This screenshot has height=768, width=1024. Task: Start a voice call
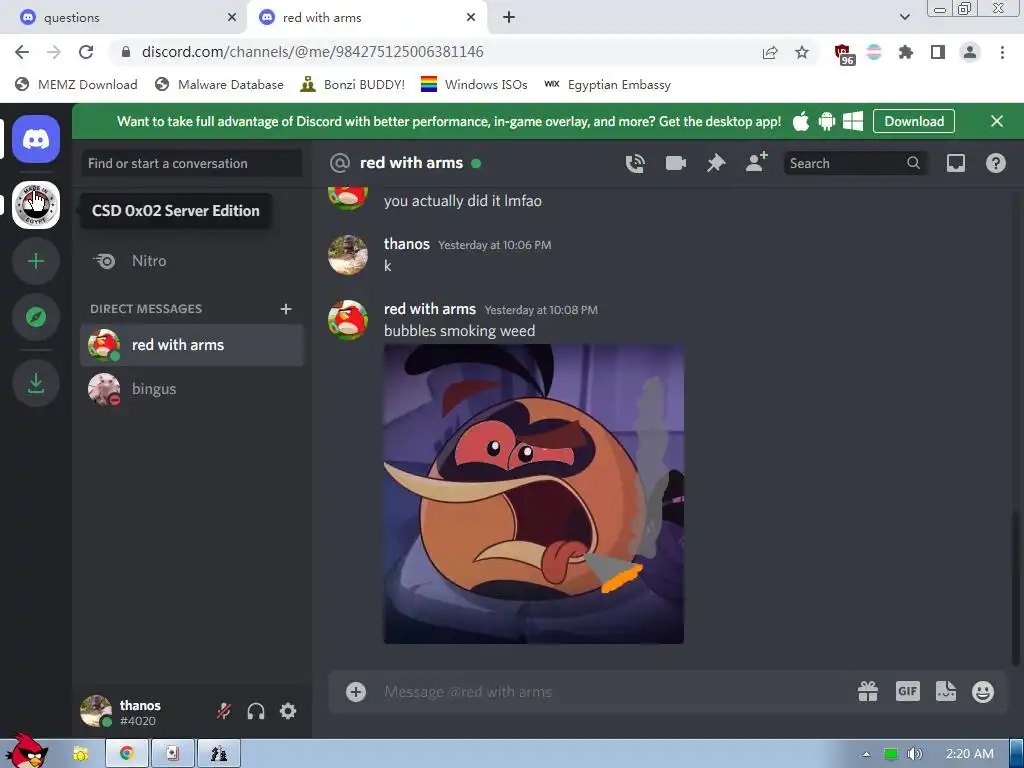click(635, 163)
